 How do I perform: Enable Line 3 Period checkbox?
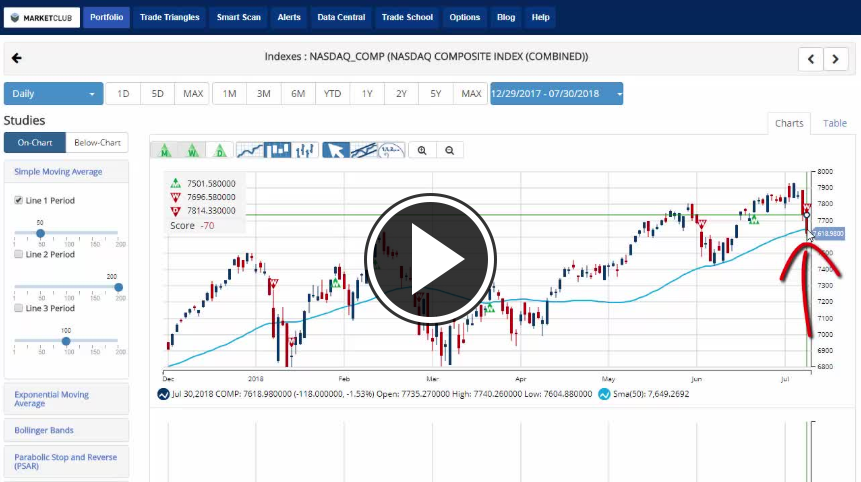(x=18, y=307)
